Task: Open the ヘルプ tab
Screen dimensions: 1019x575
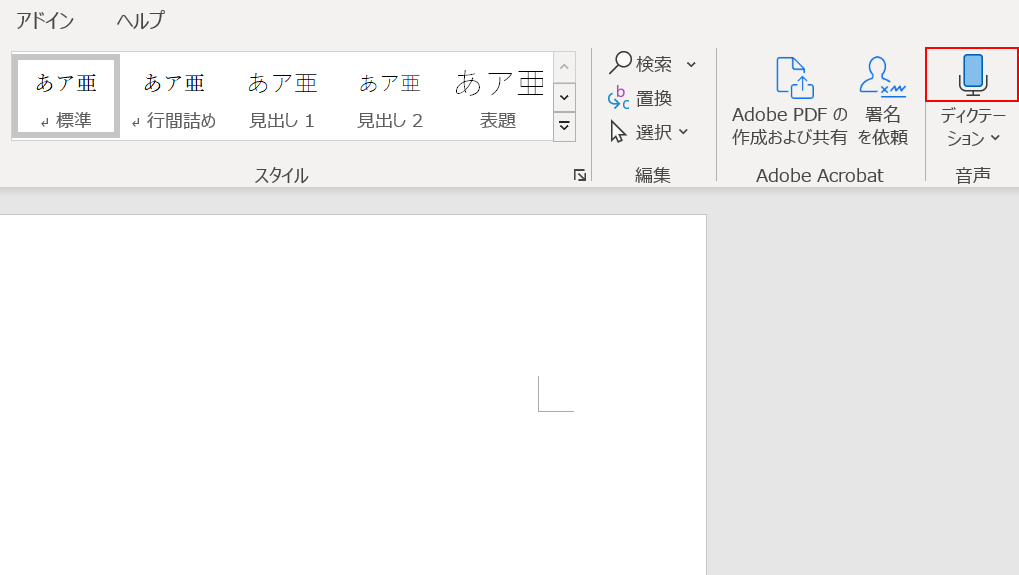Action: point(140,20)
